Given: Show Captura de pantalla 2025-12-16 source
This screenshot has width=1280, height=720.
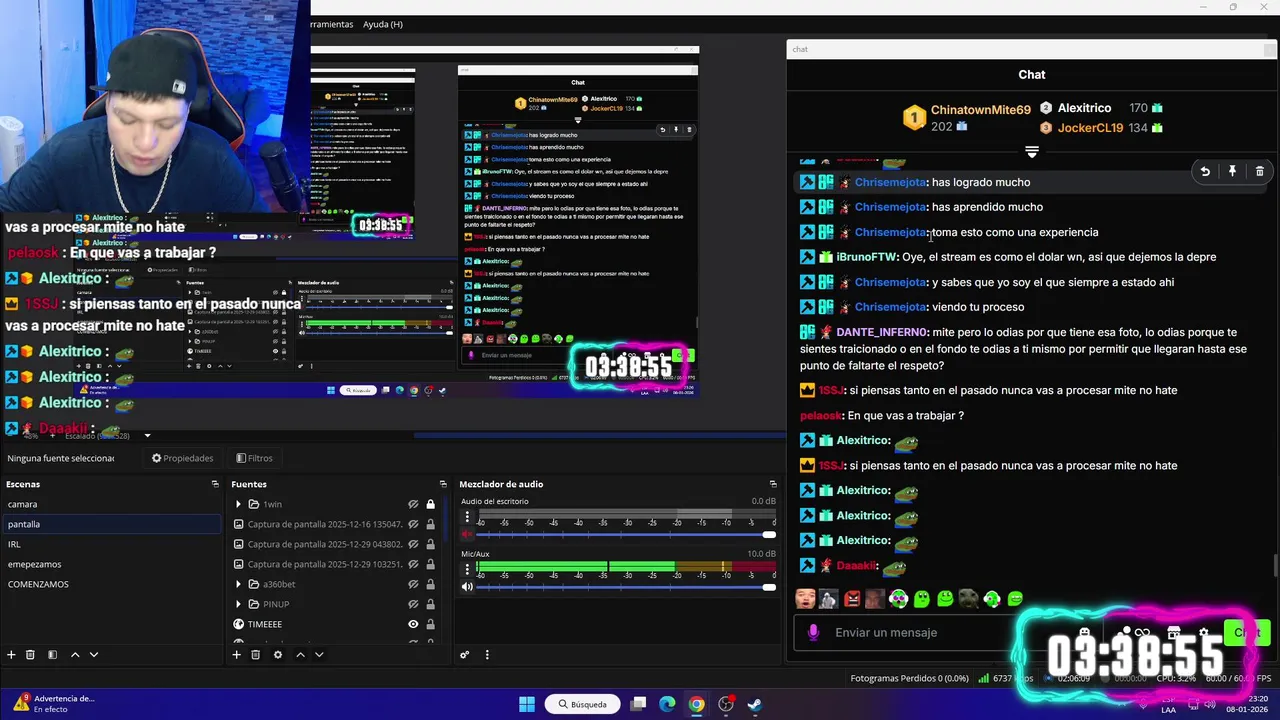Looking at the screenshot, I should point(413,524).
